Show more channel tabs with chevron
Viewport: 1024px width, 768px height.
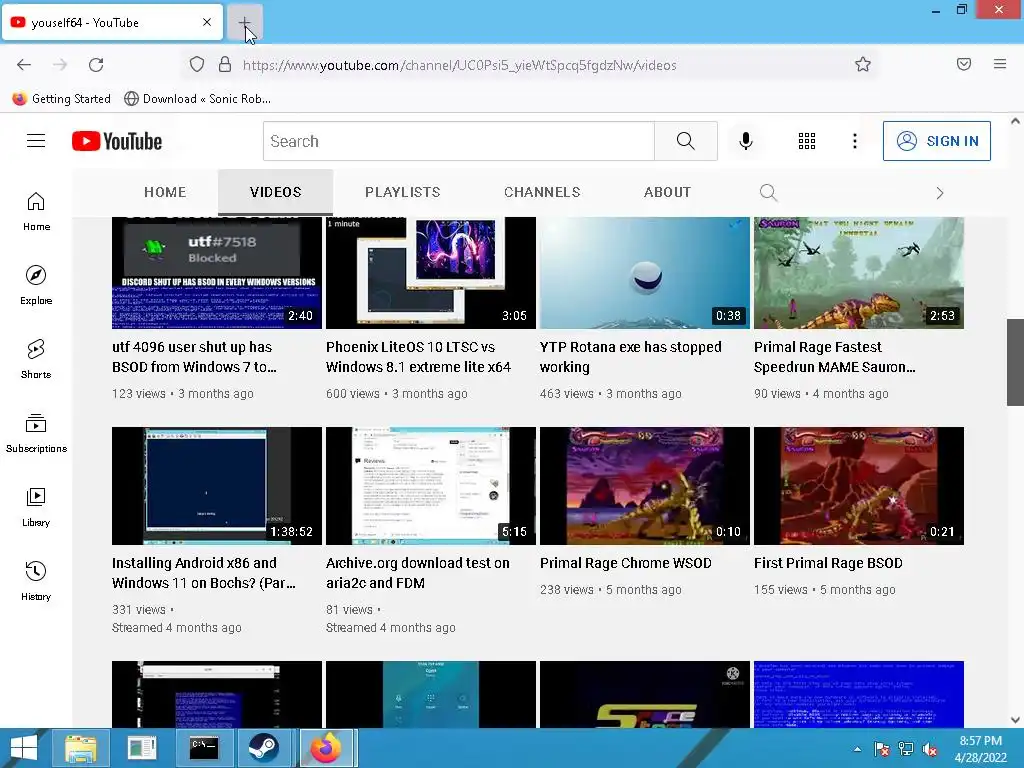tap(939, 193)
